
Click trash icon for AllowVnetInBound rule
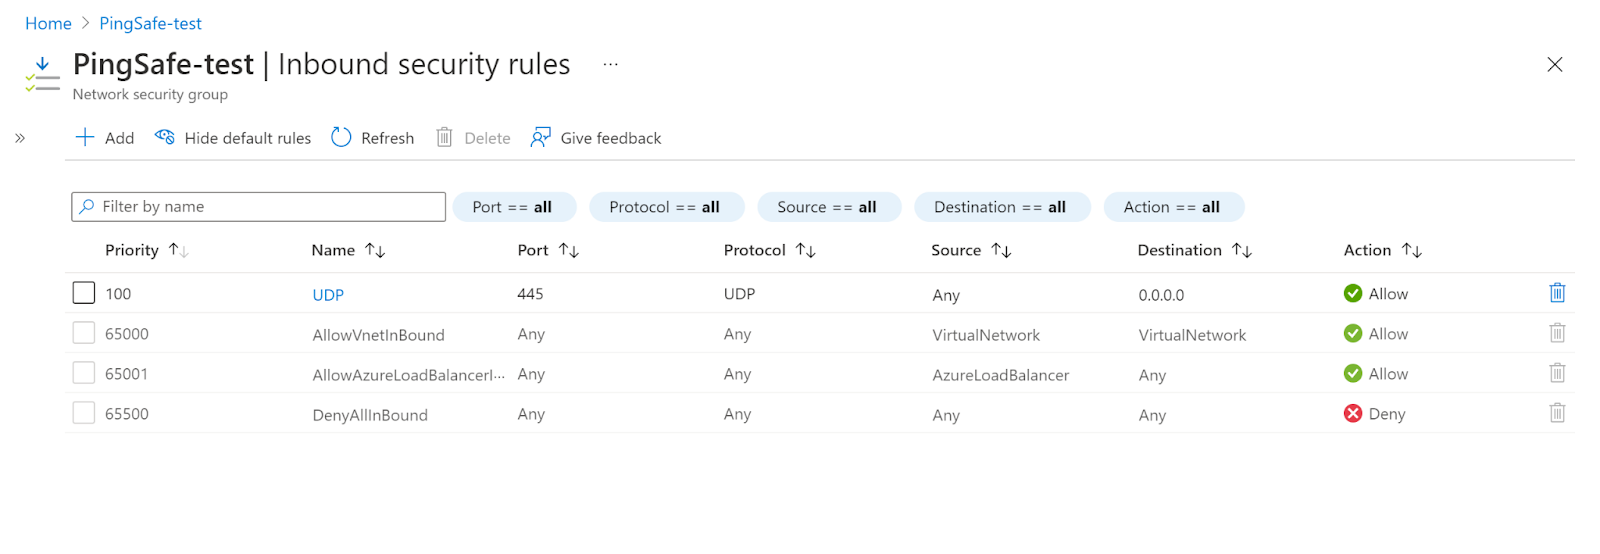1557,333
